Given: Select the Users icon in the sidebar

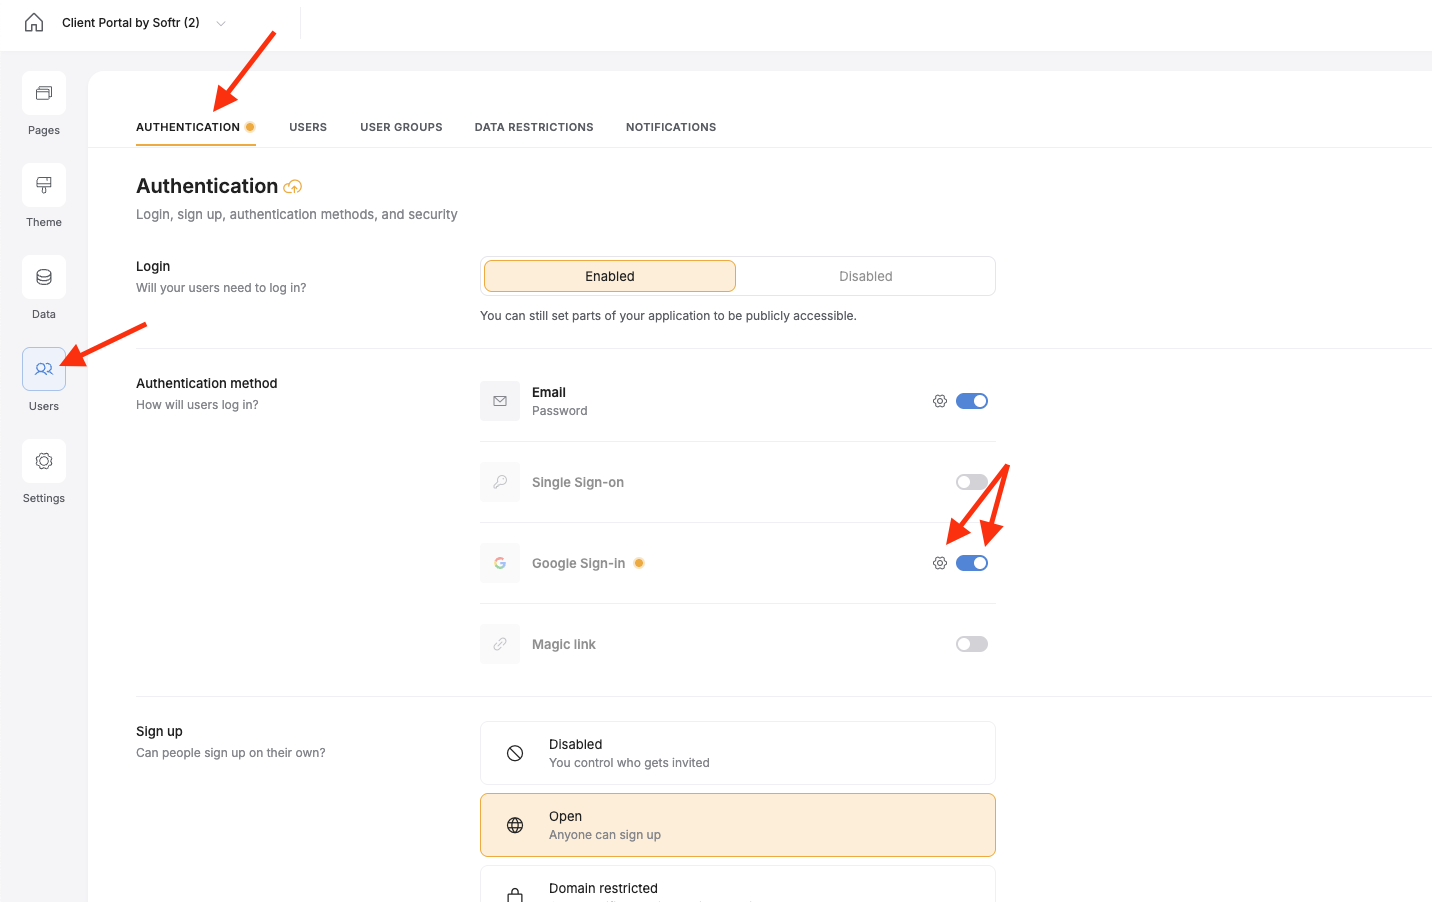Looking at the screenshot, I should 43,369.
